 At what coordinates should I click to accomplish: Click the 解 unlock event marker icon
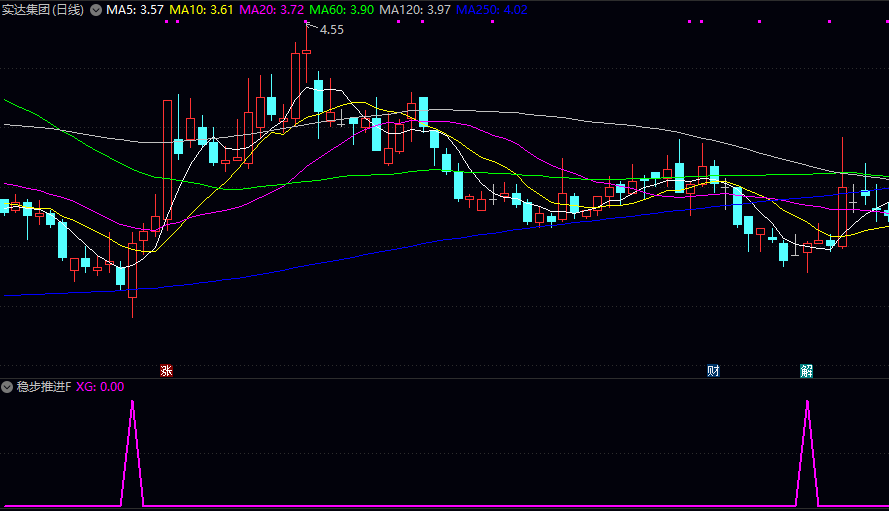tap(806, 371)
